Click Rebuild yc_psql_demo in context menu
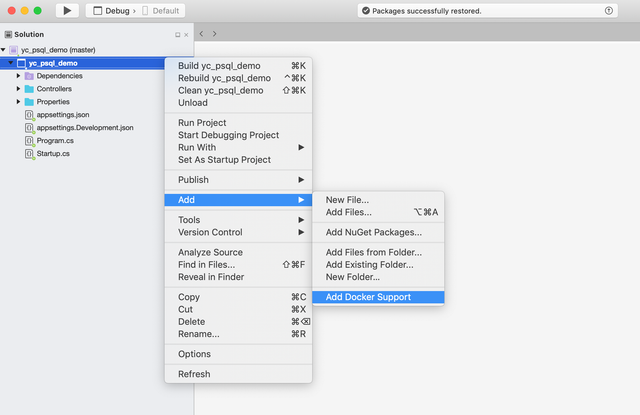Viewport: 640px width, 415px height. (x=224, y=78)
